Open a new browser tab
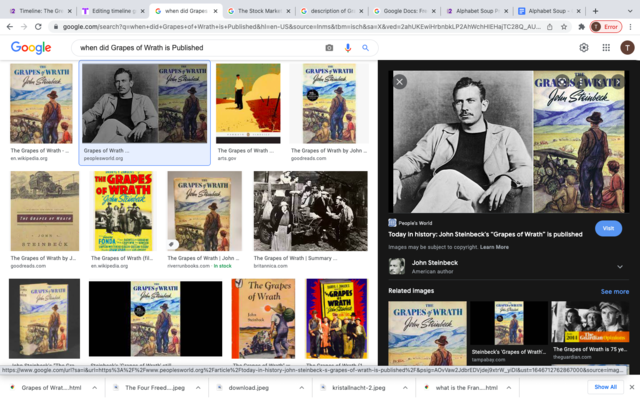640x400 pixels. 595,11
